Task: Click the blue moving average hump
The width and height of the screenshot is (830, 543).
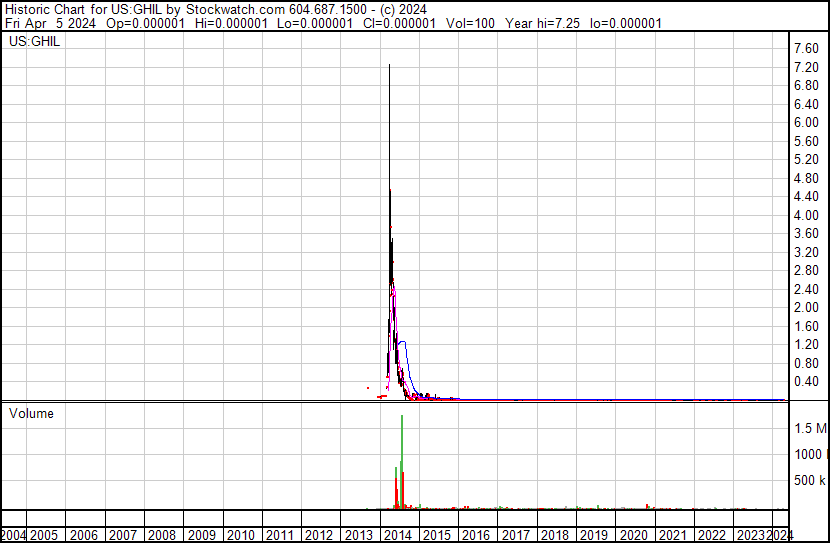Action: point(403,343)
